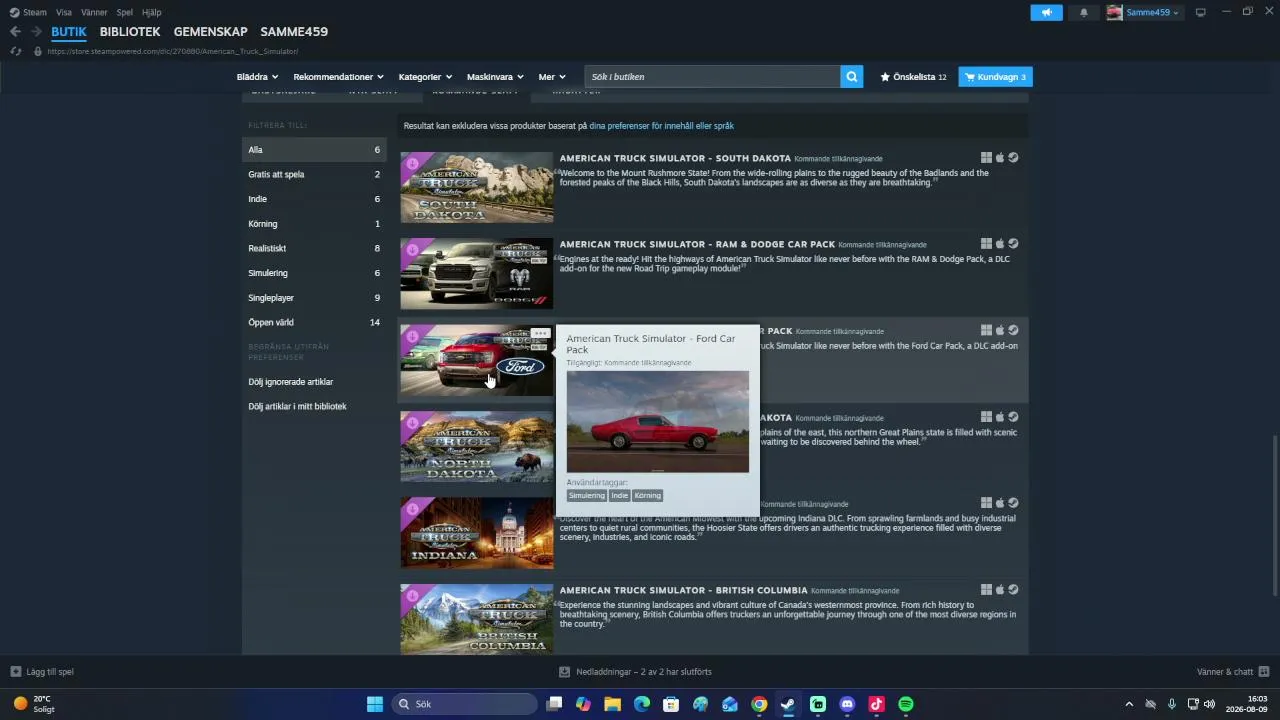Go forward with the right arrow button
Image resolution: width=1280 pixels, height=720 pixels.
pyautogui.click(x=35, y=32)
